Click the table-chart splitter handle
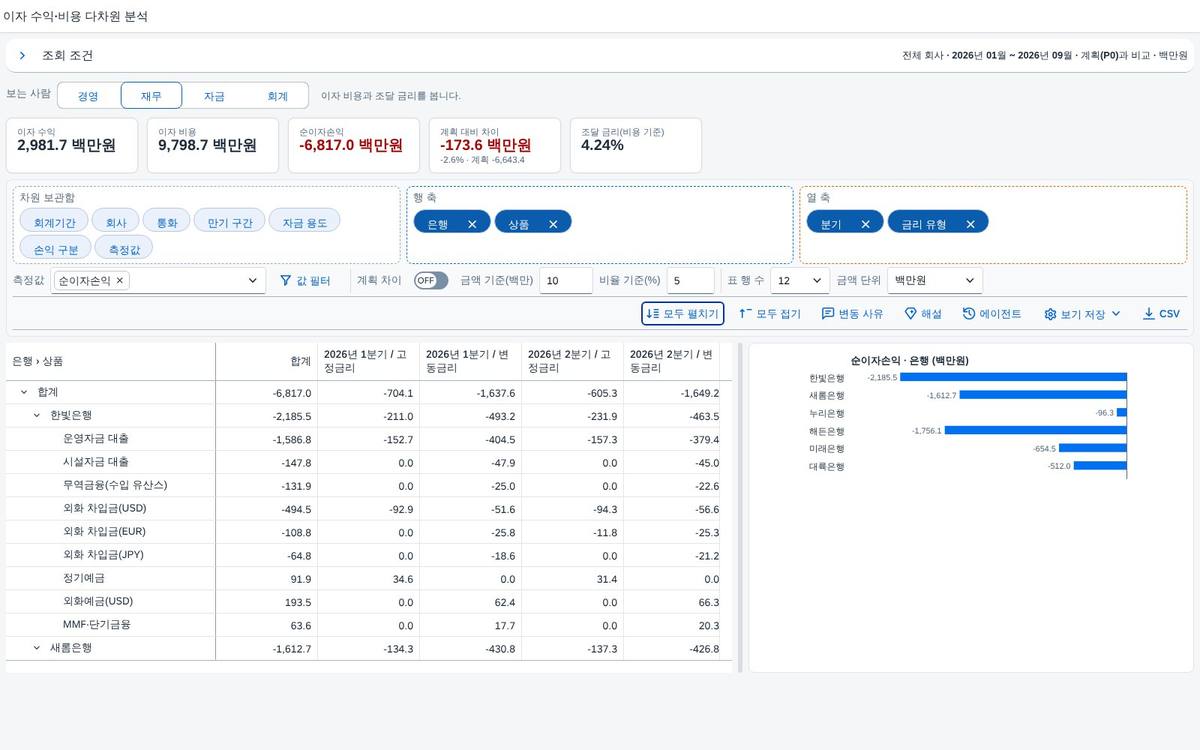The height and width of the screenshot is (750, 1200). click(x=740, y=508)
